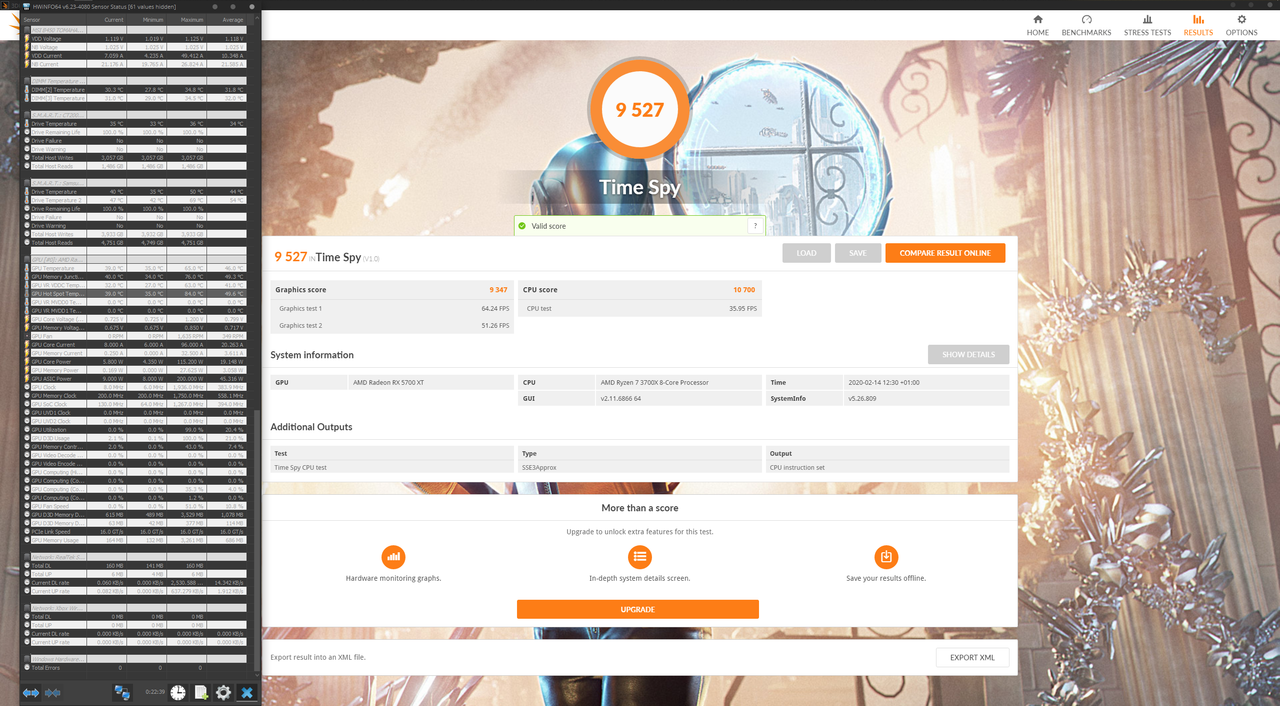Screen dimensions: 1280x706
Task: Switch to STRESS TESTS tab
Action: point(1147,25)
